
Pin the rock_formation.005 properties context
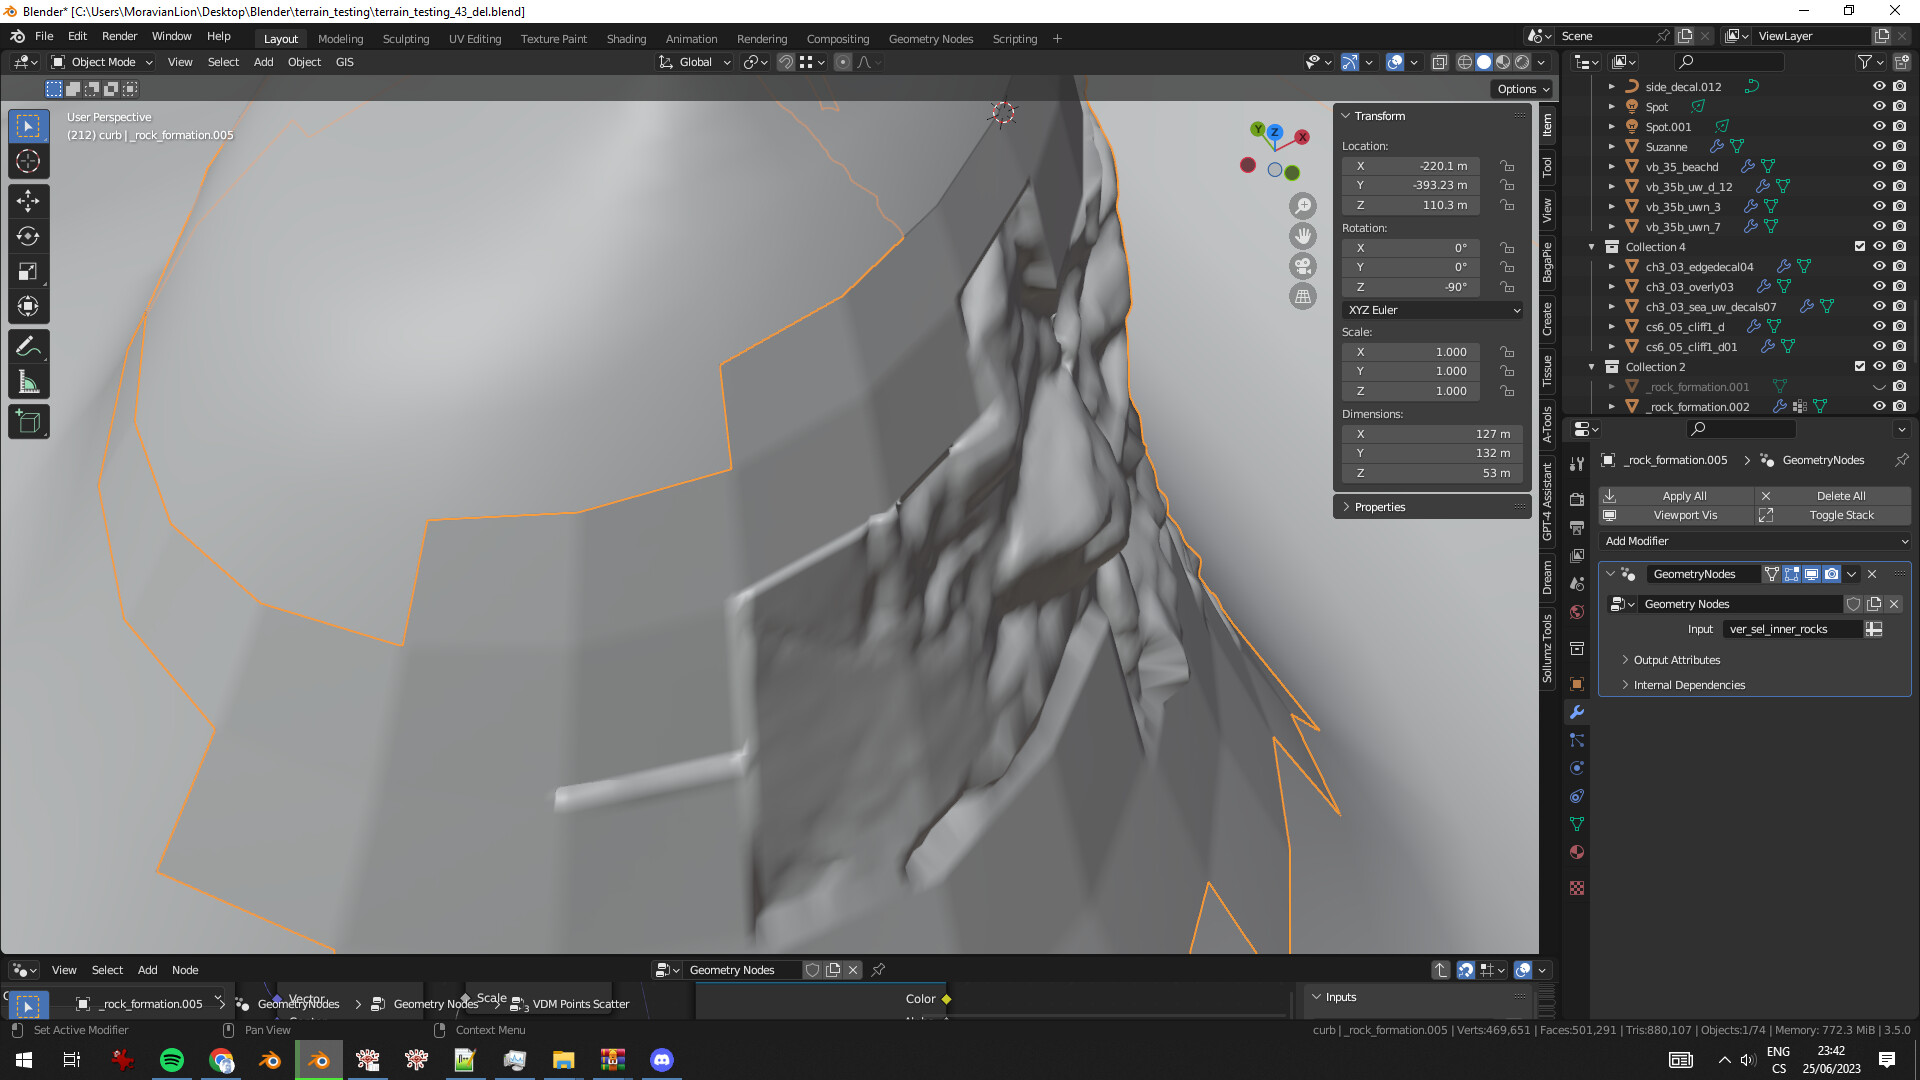[x=1901, y=460]
